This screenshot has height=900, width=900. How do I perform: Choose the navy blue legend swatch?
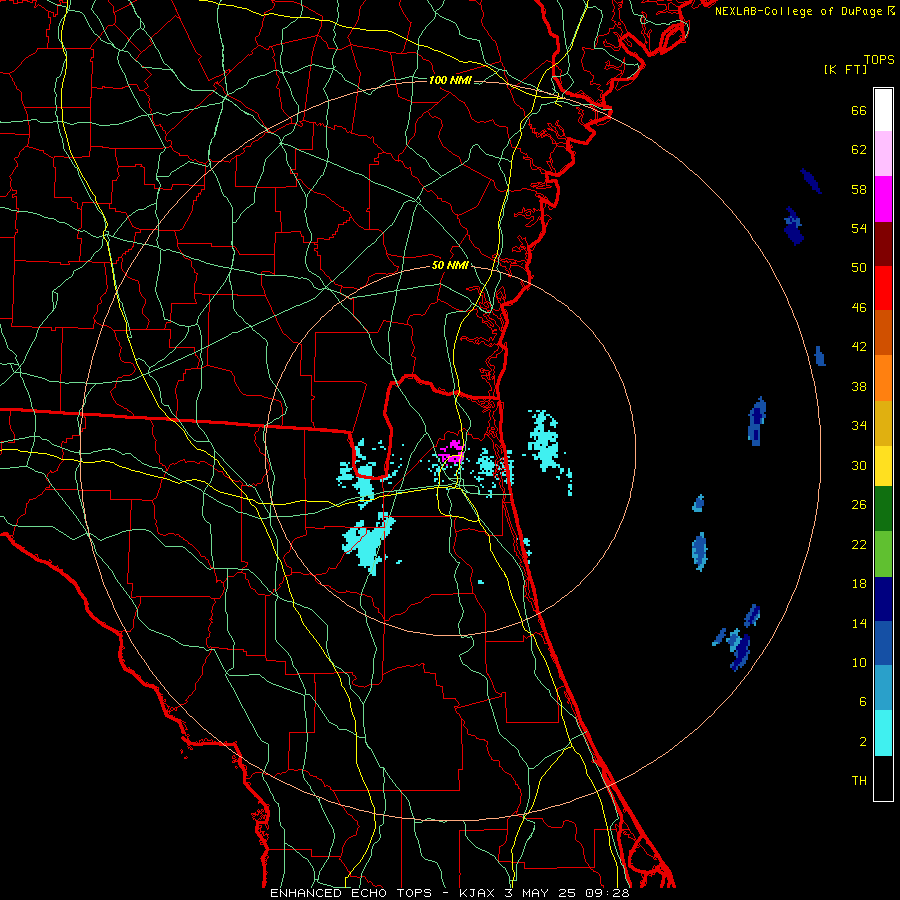coord(883,599)
